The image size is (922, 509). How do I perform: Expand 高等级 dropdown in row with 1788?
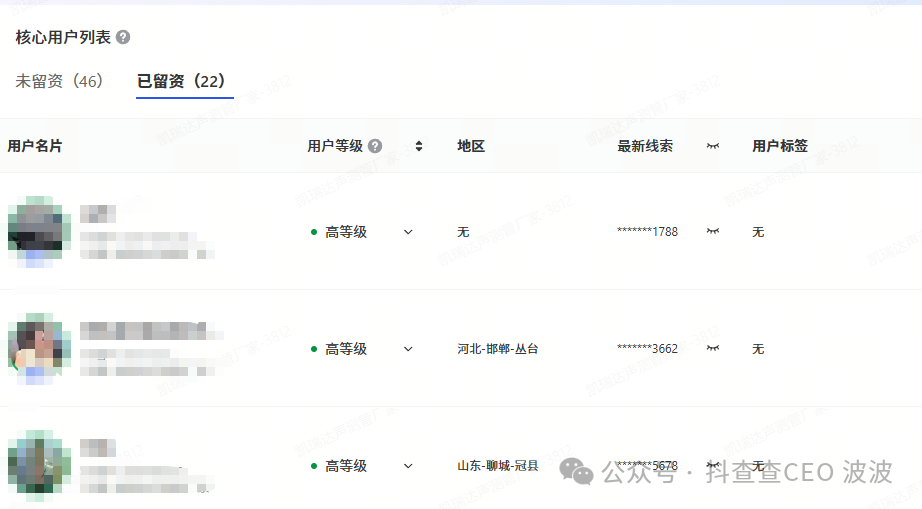pos(408,232)
